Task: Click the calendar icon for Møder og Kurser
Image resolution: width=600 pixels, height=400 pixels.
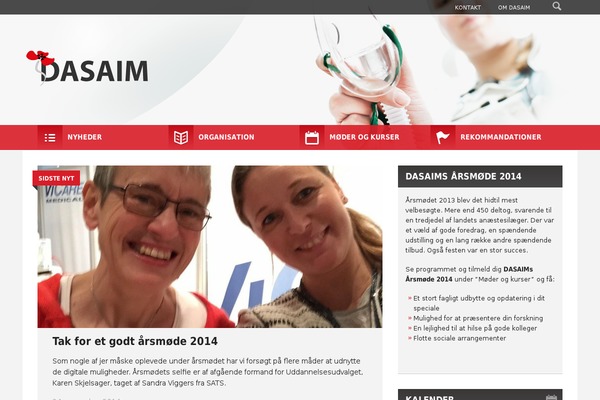Action: click(x=312, y=137)
